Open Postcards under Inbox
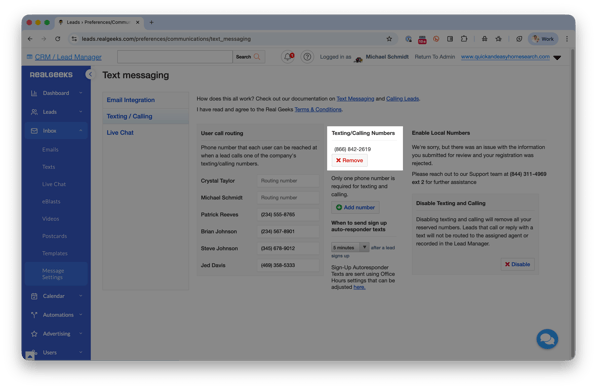597x389 pixels. click(x=54, y=236)
